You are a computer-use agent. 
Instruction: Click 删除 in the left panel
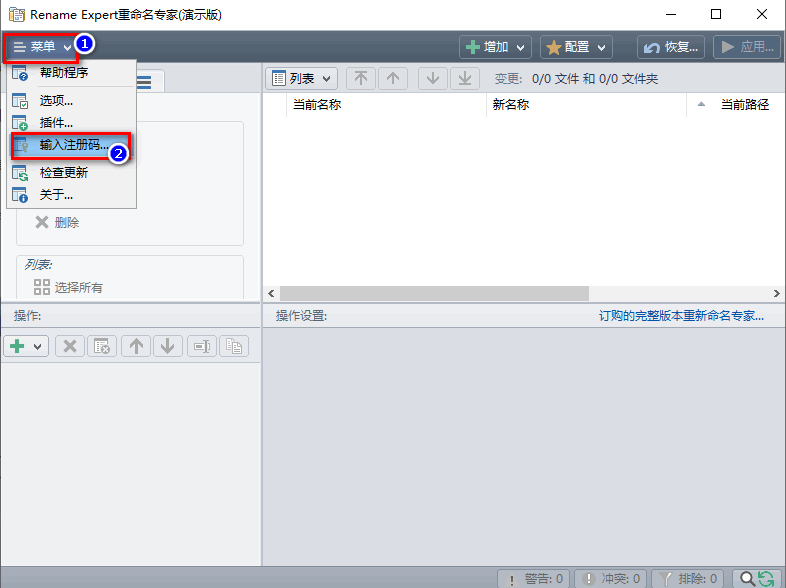point(57,223)
